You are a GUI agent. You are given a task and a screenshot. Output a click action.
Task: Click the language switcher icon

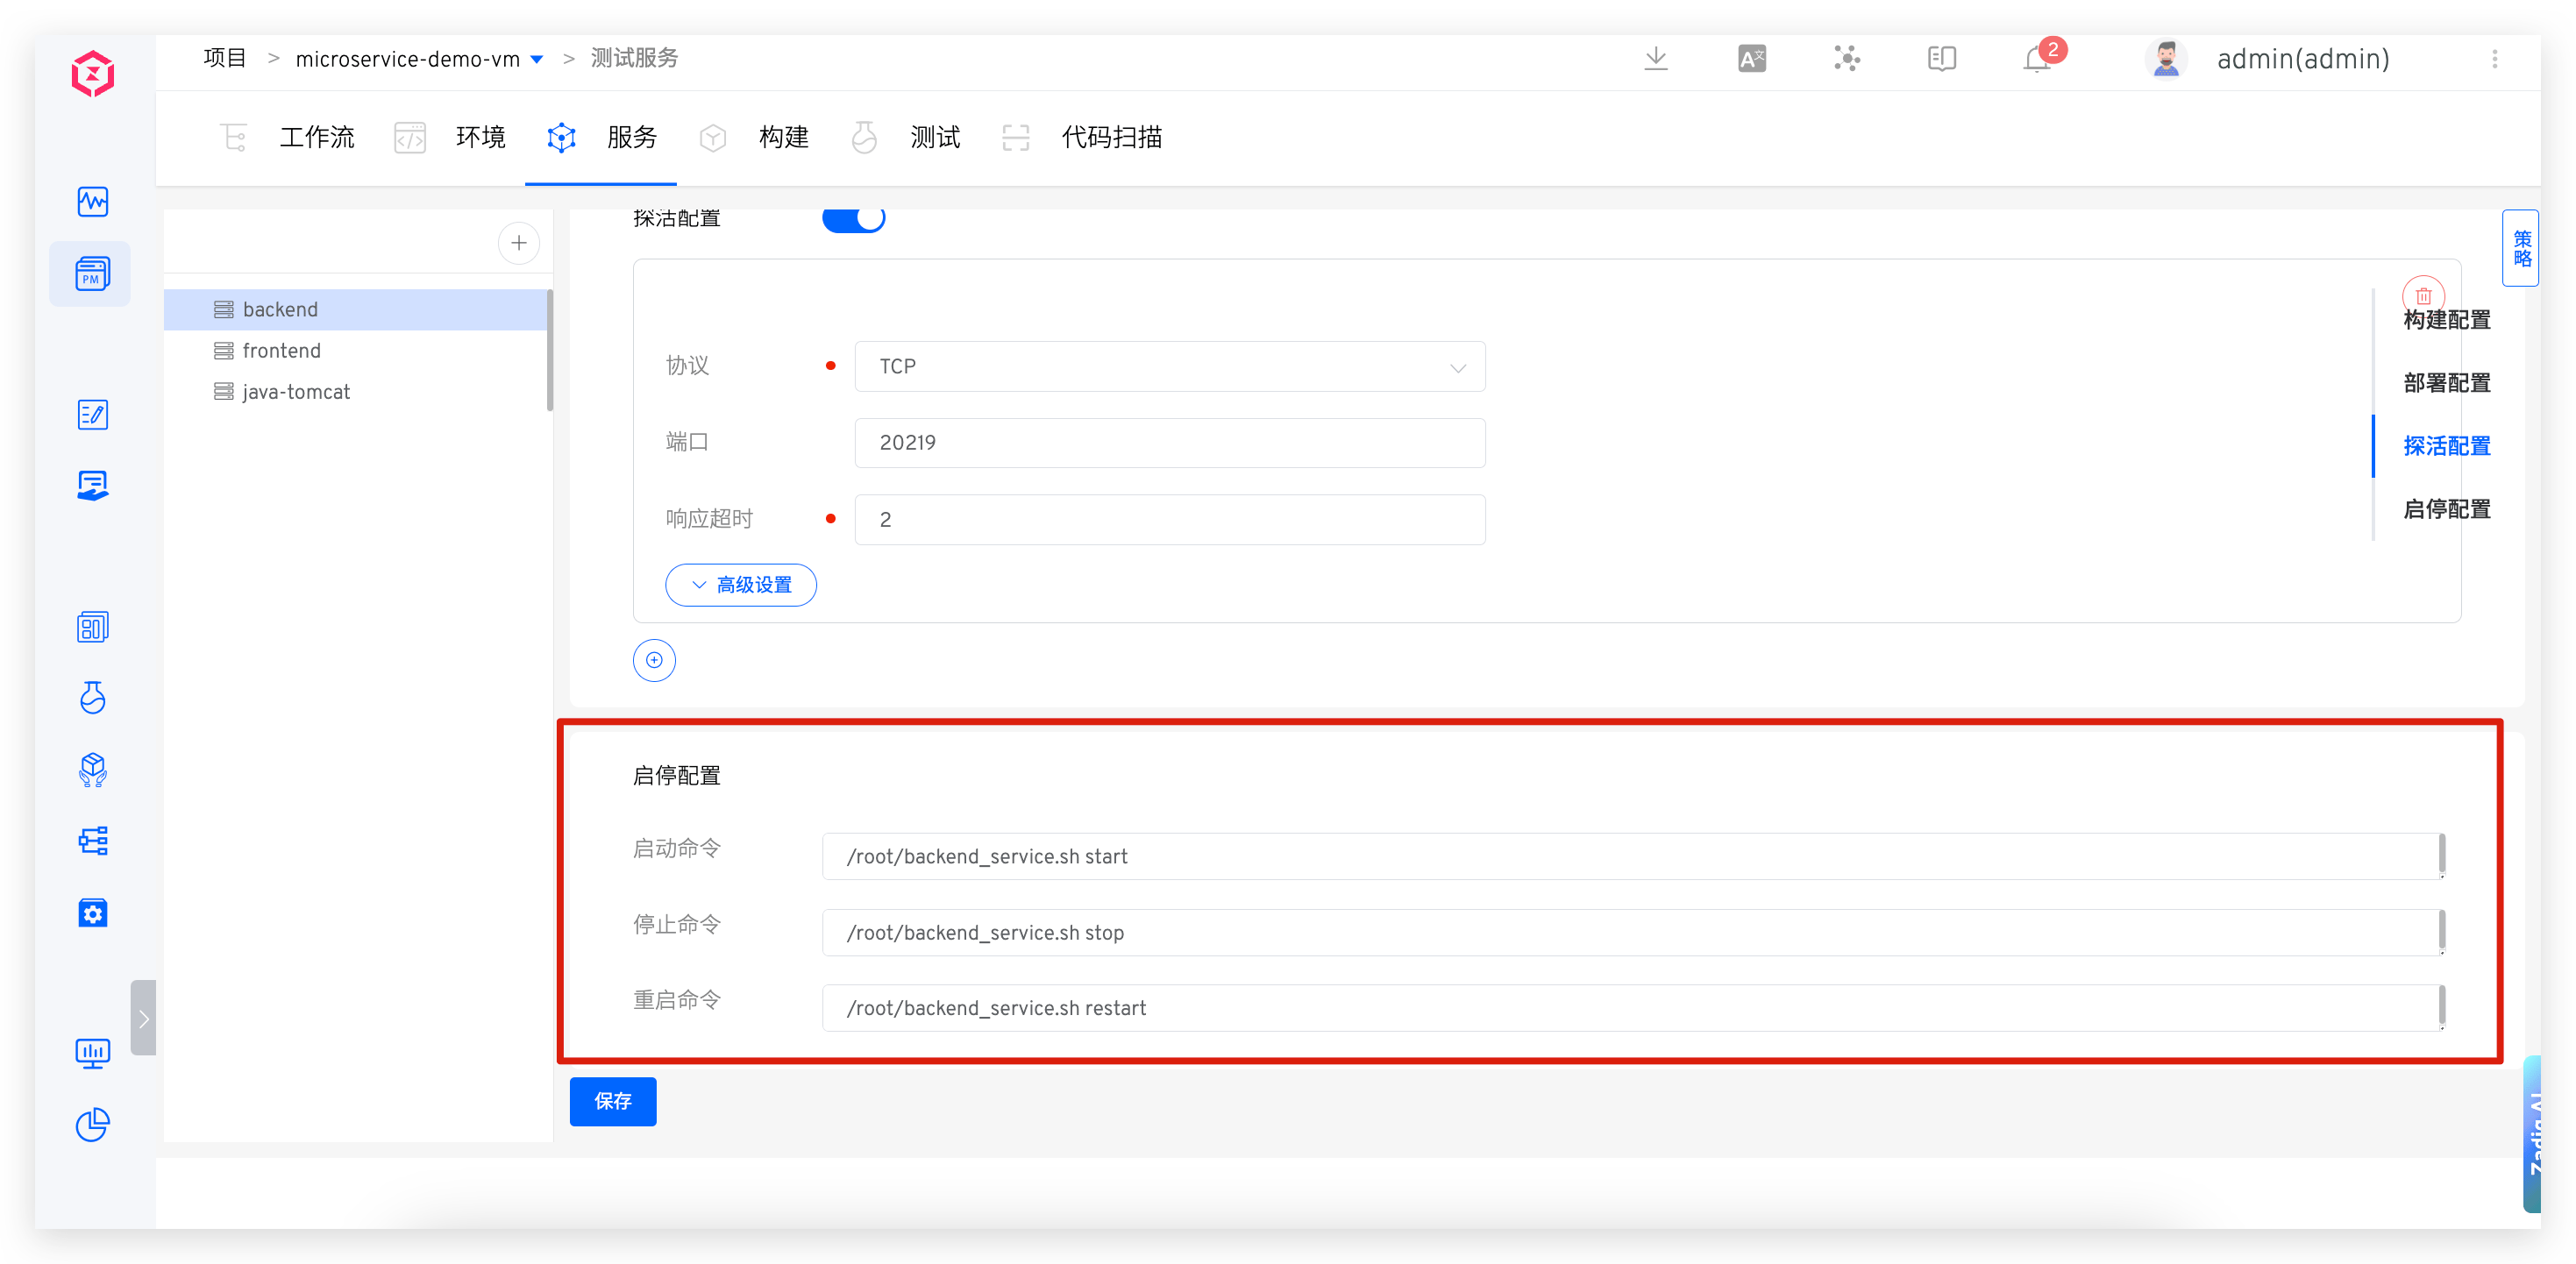point(1751,59)
